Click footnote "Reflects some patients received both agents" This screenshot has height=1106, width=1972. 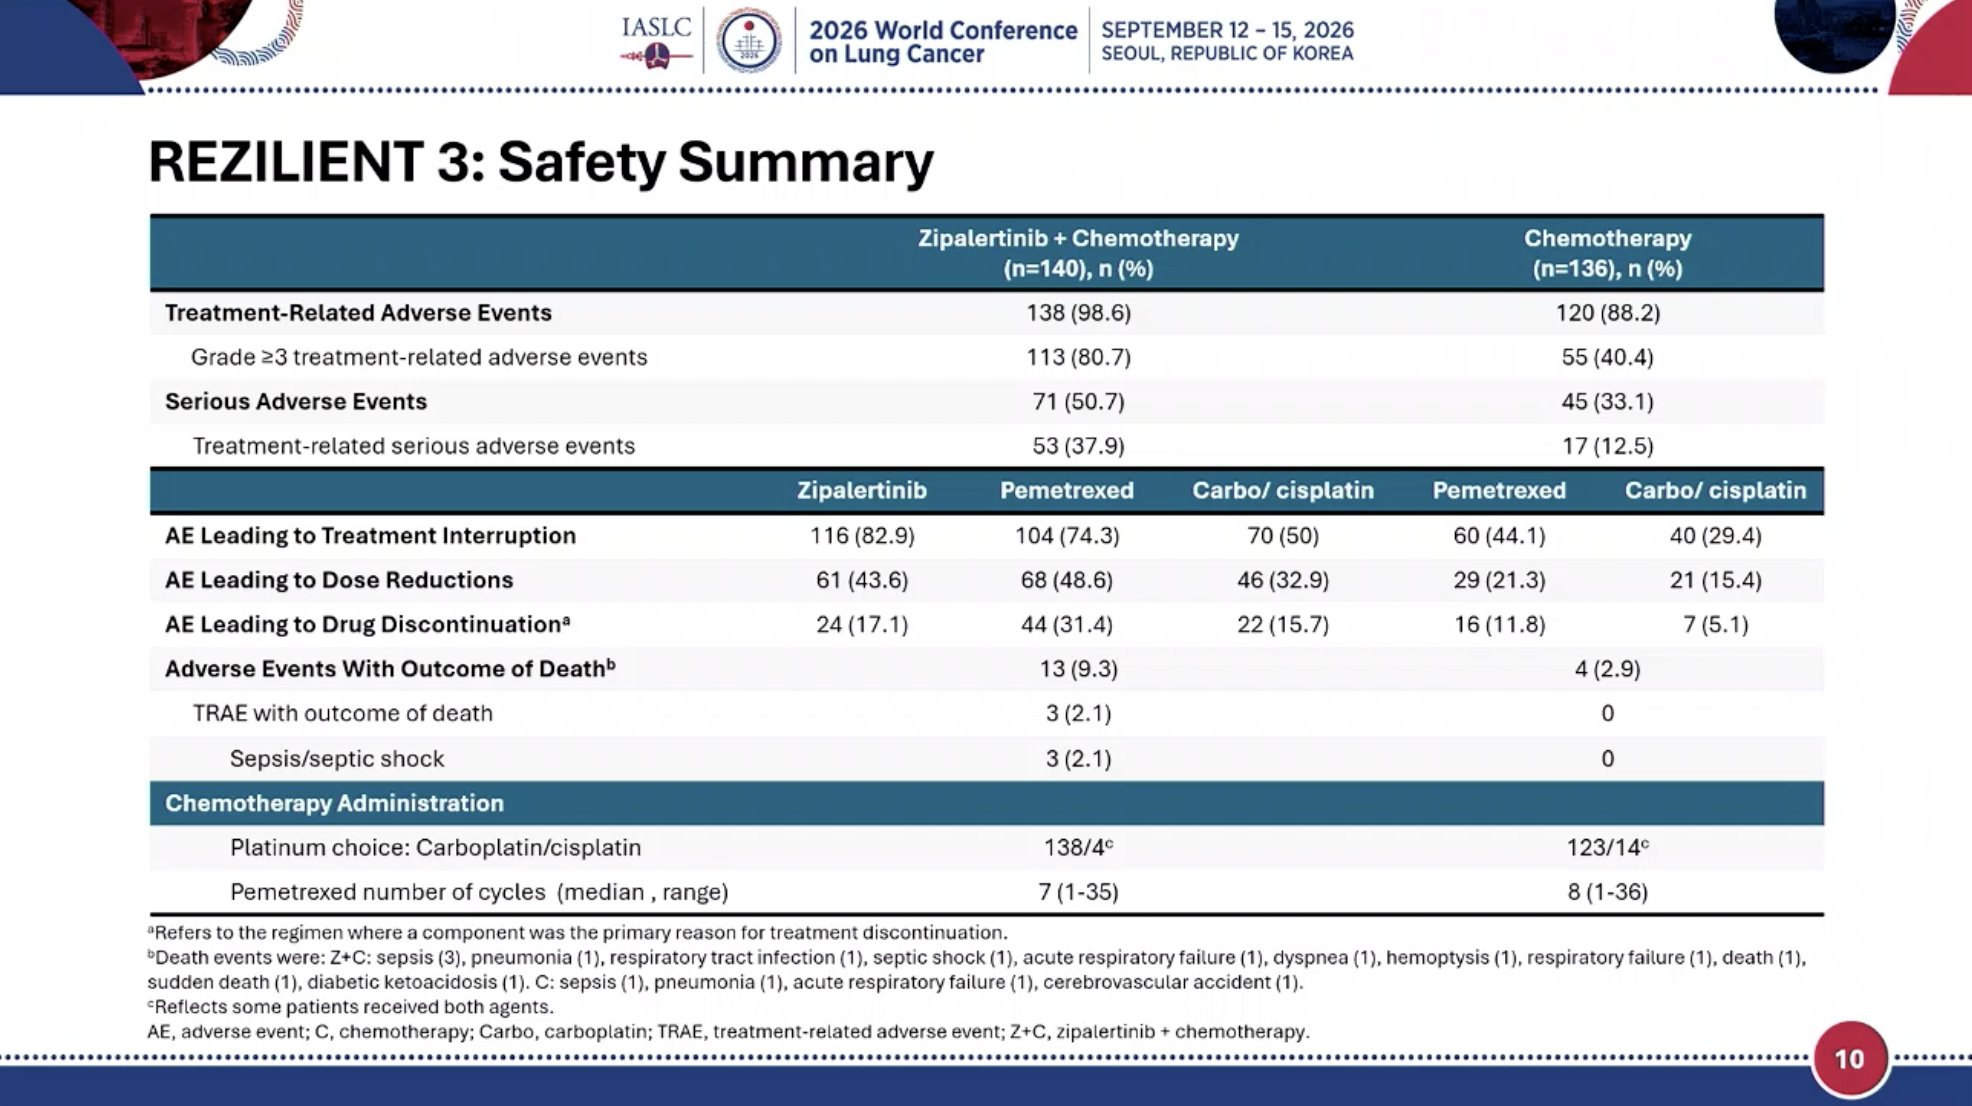(x=350, y=1007)
